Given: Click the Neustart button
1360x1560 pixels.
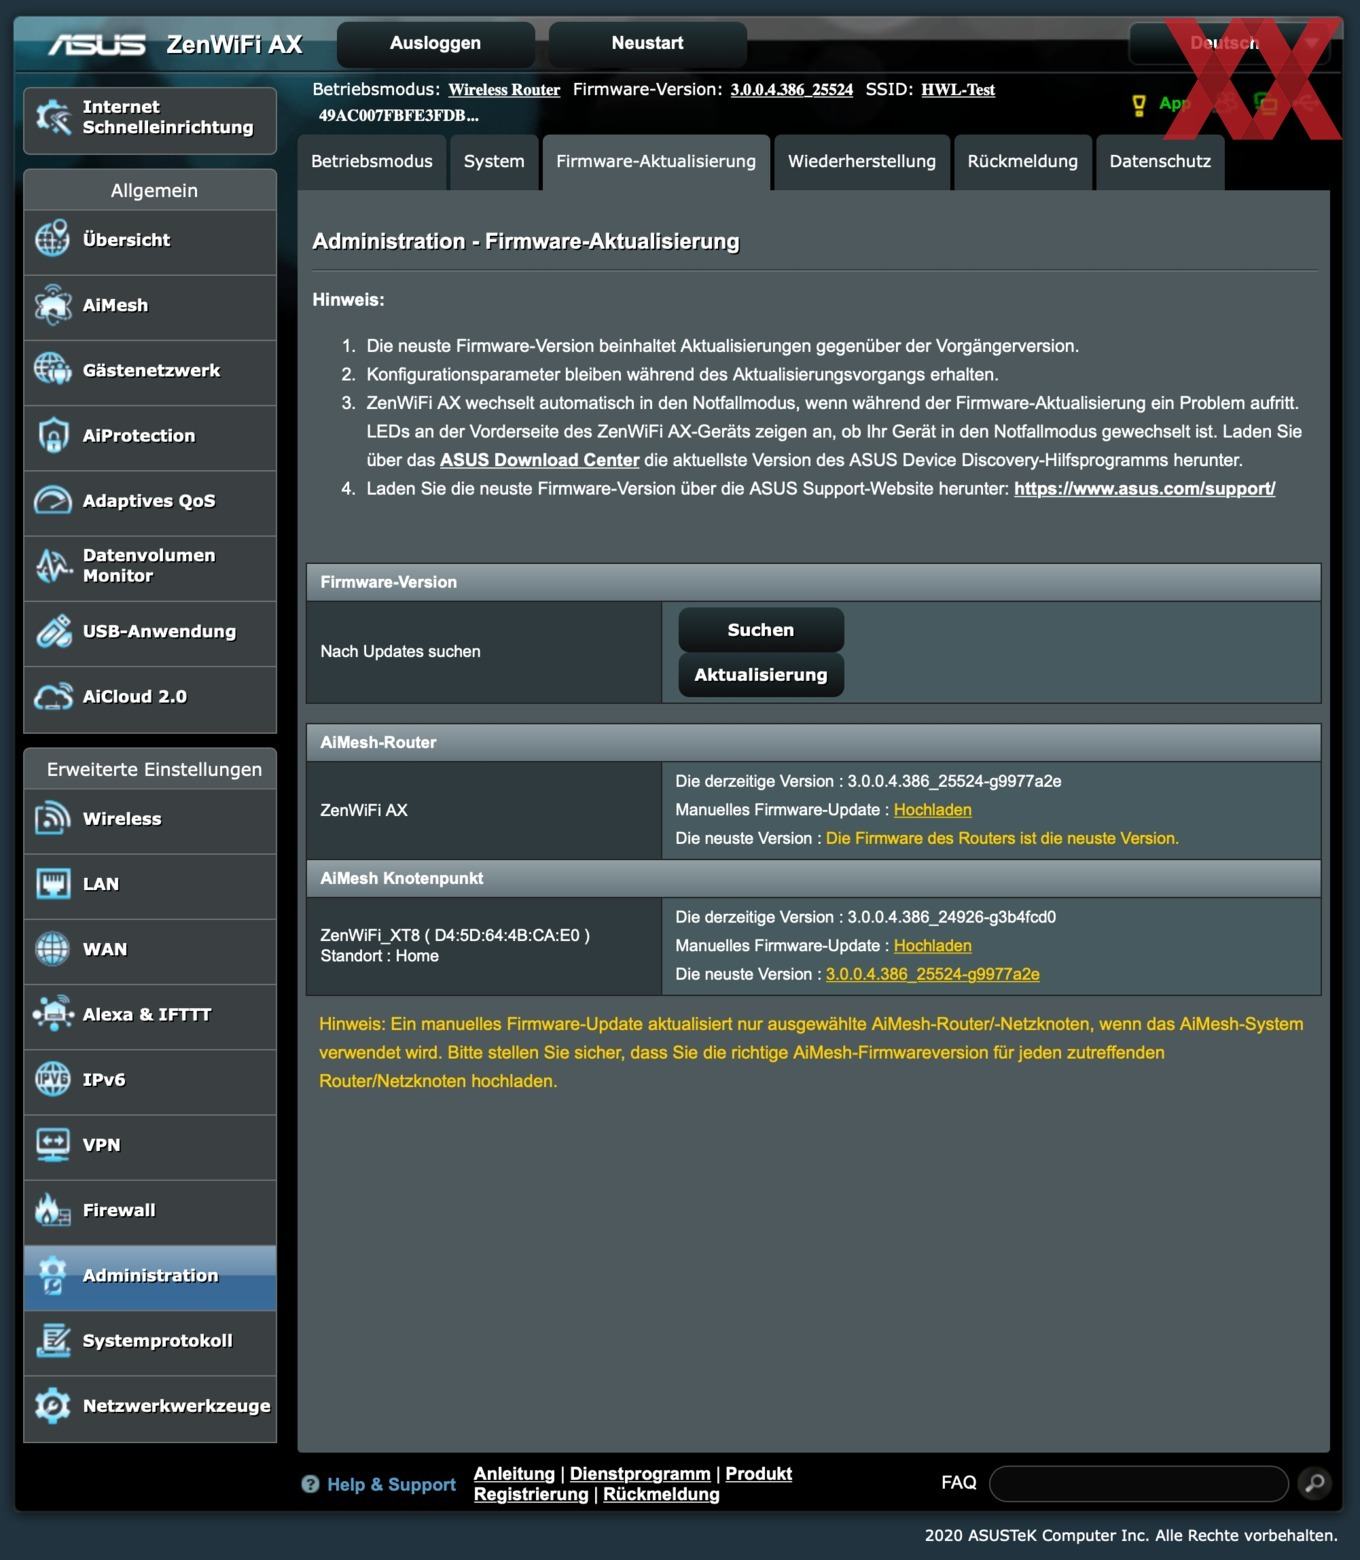Looking at the screenshot, I should pos(647,43).
